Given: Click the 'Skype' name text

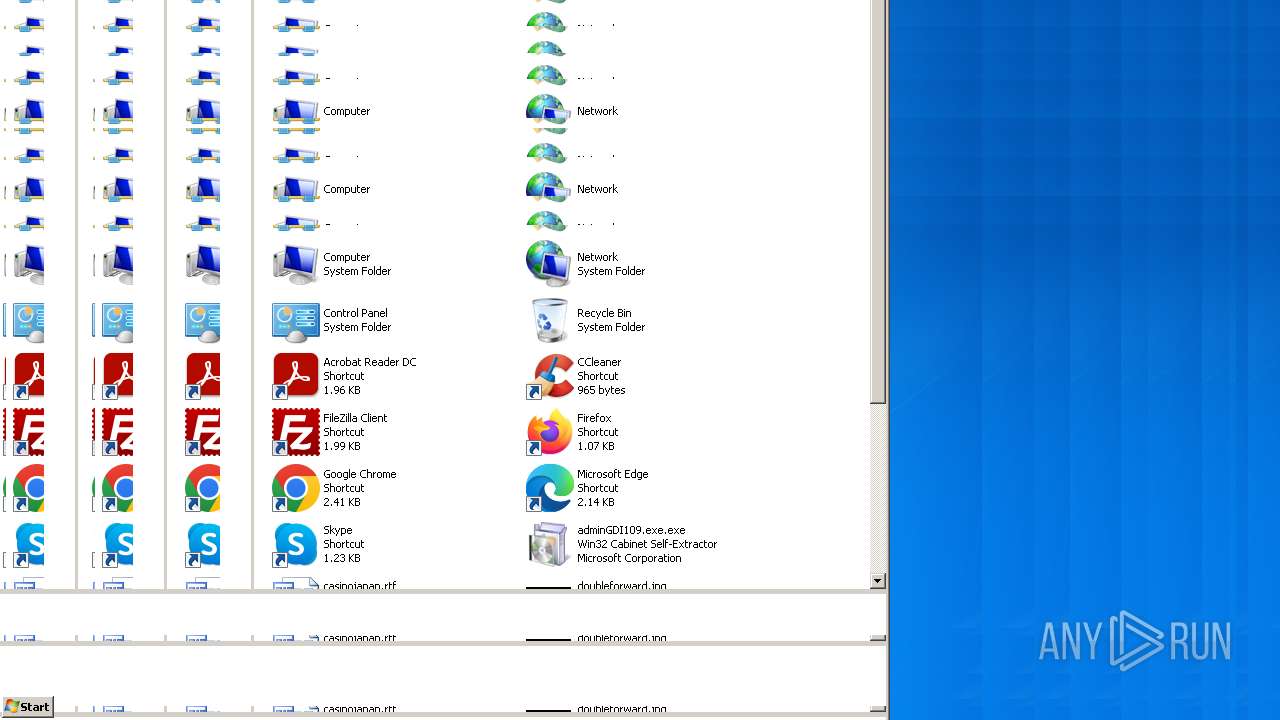Looking at the screenshot, I should (338, 530).
